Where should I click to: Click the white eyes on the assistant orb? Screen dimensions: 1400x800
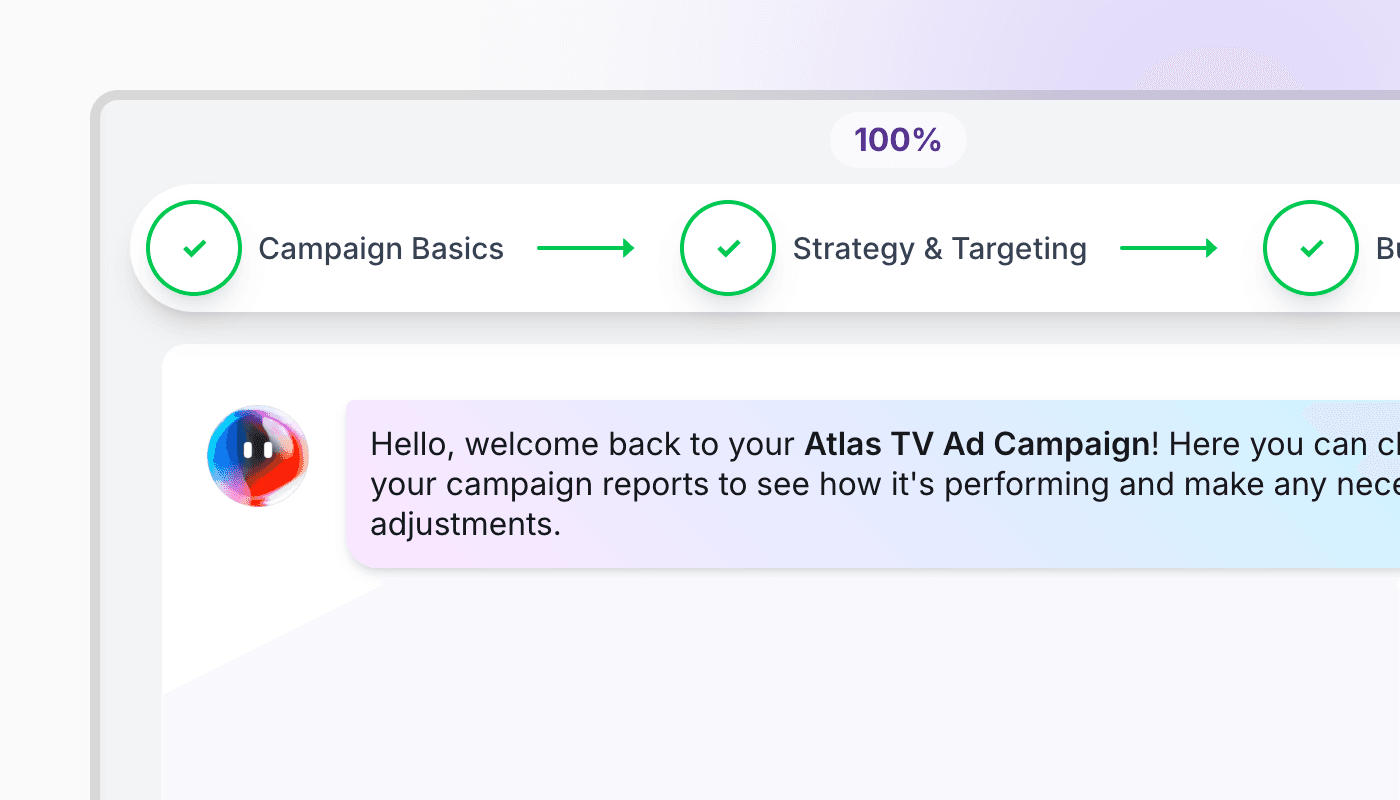click(x=258, y=450)
